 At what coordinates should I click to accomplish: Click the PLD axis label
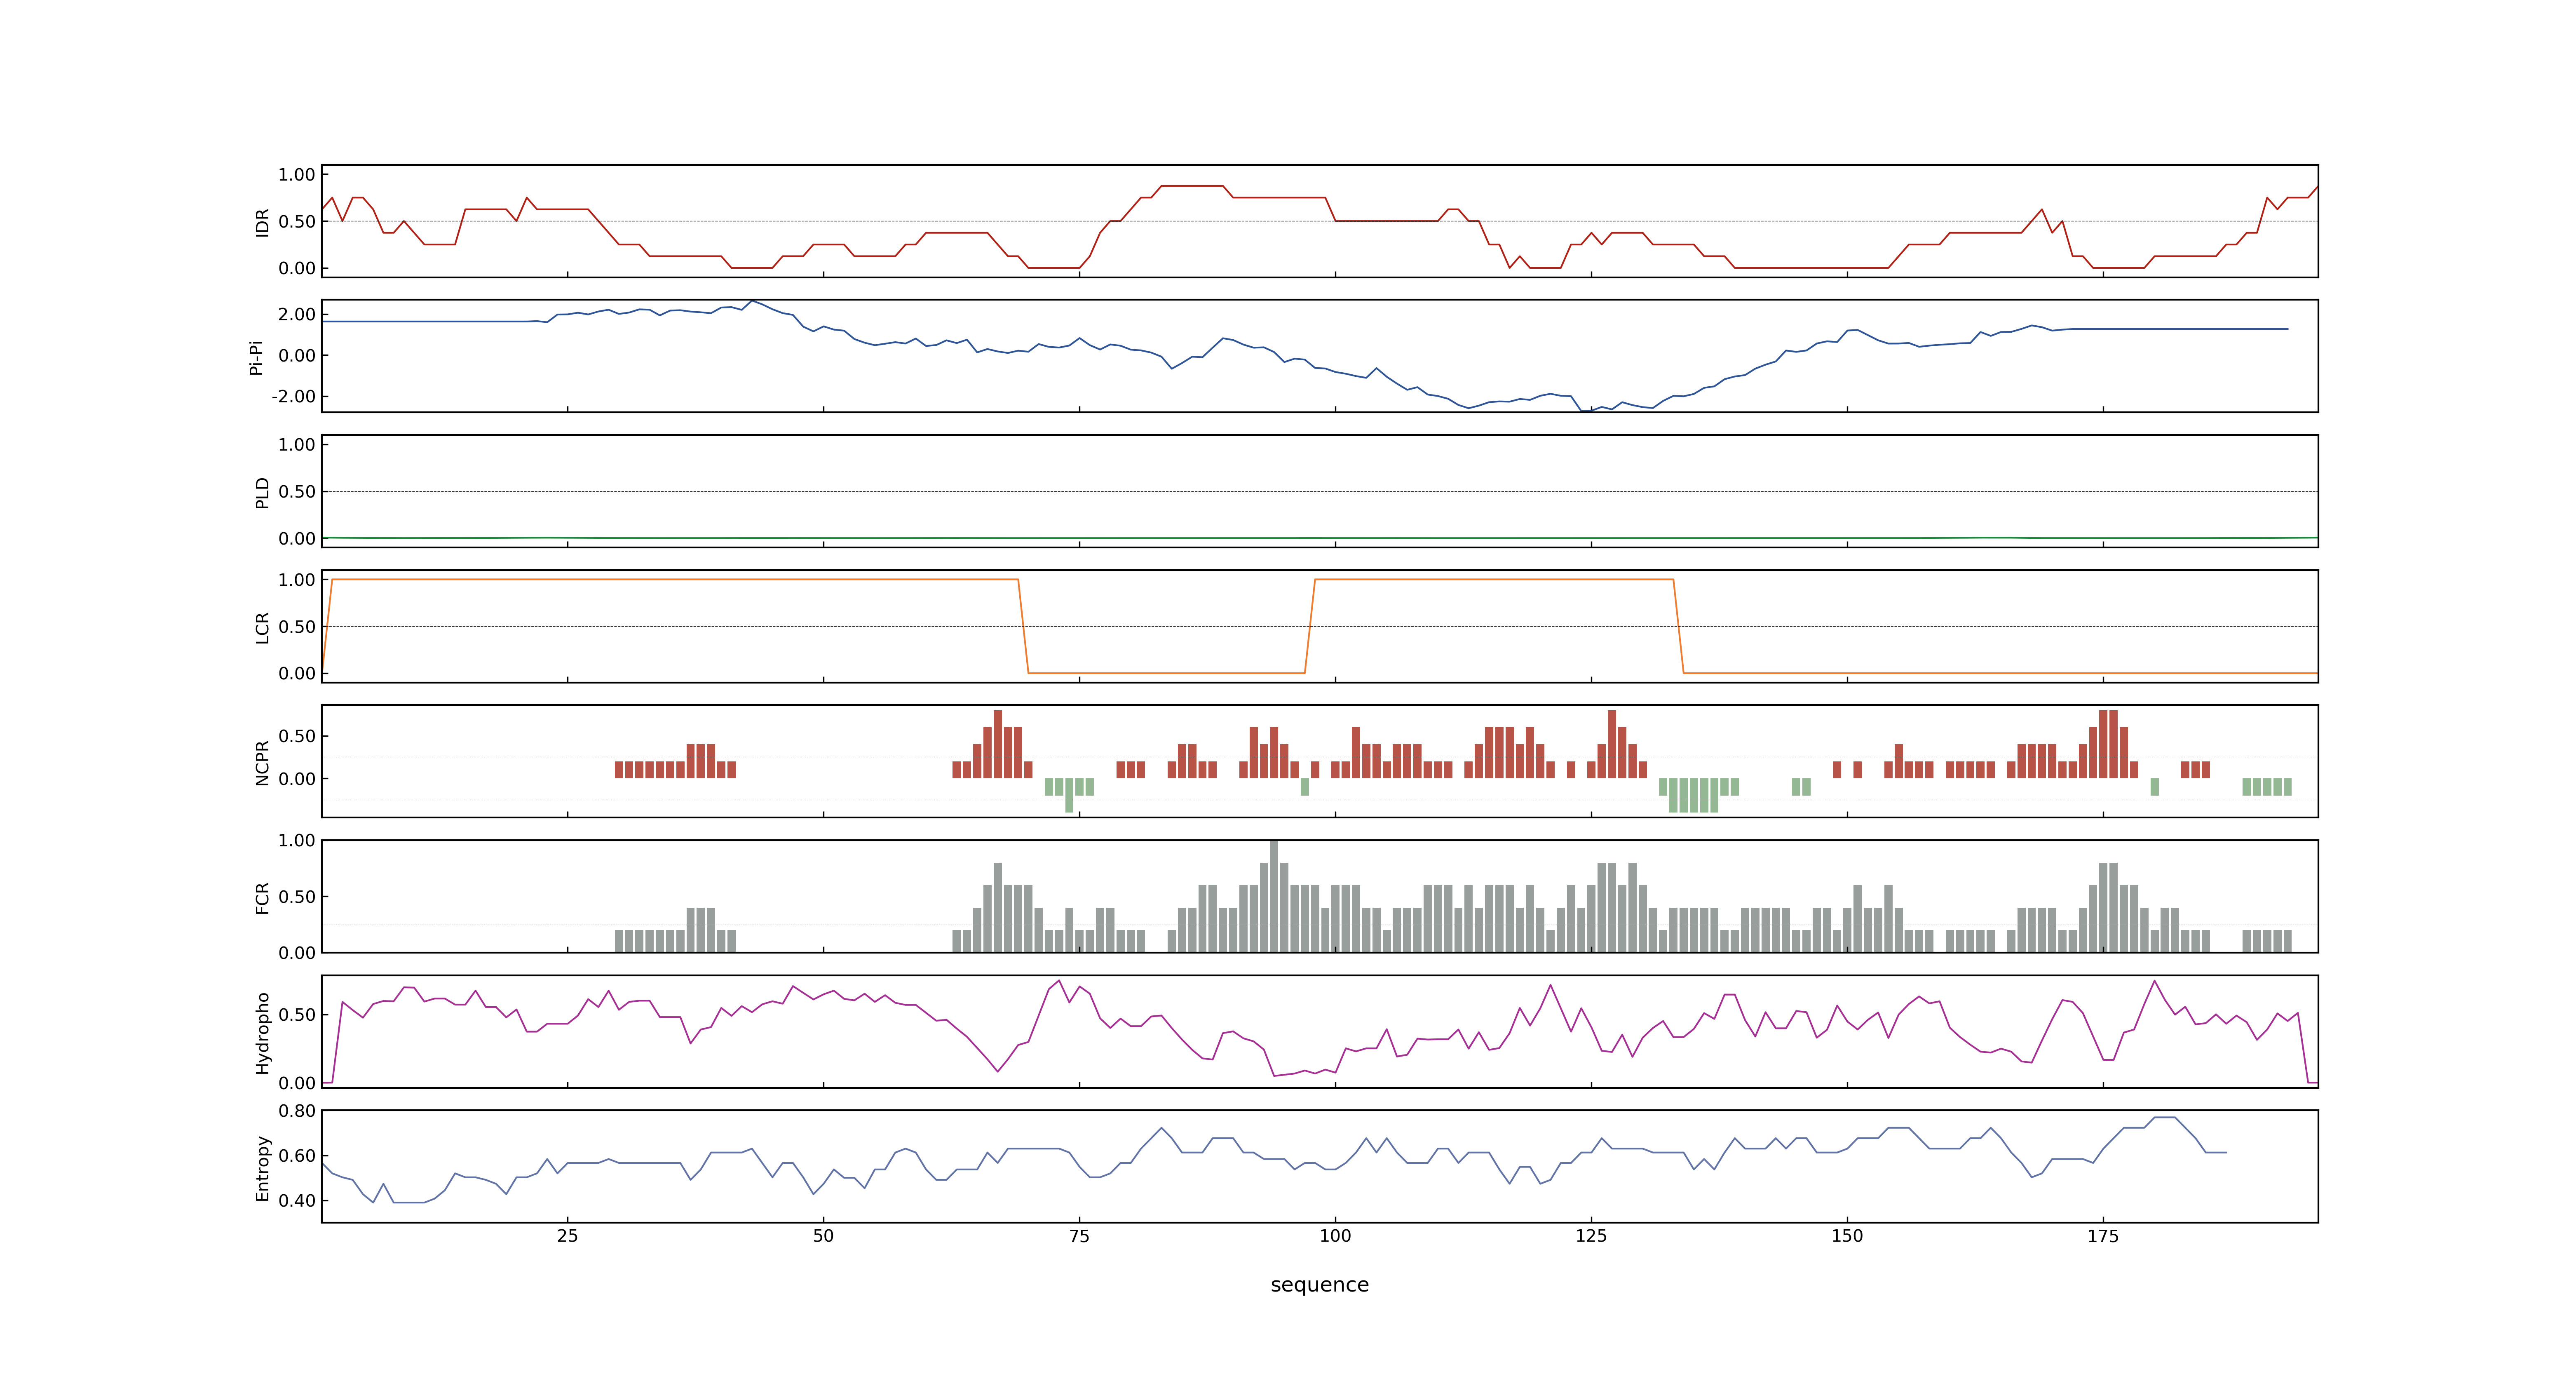point(262,492)
